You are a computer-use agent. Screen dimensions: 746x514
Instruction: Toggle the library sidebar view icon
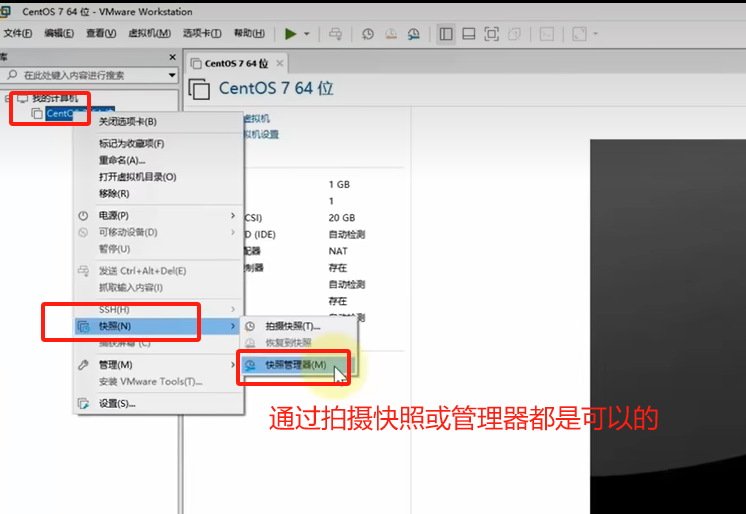[446, 34]
